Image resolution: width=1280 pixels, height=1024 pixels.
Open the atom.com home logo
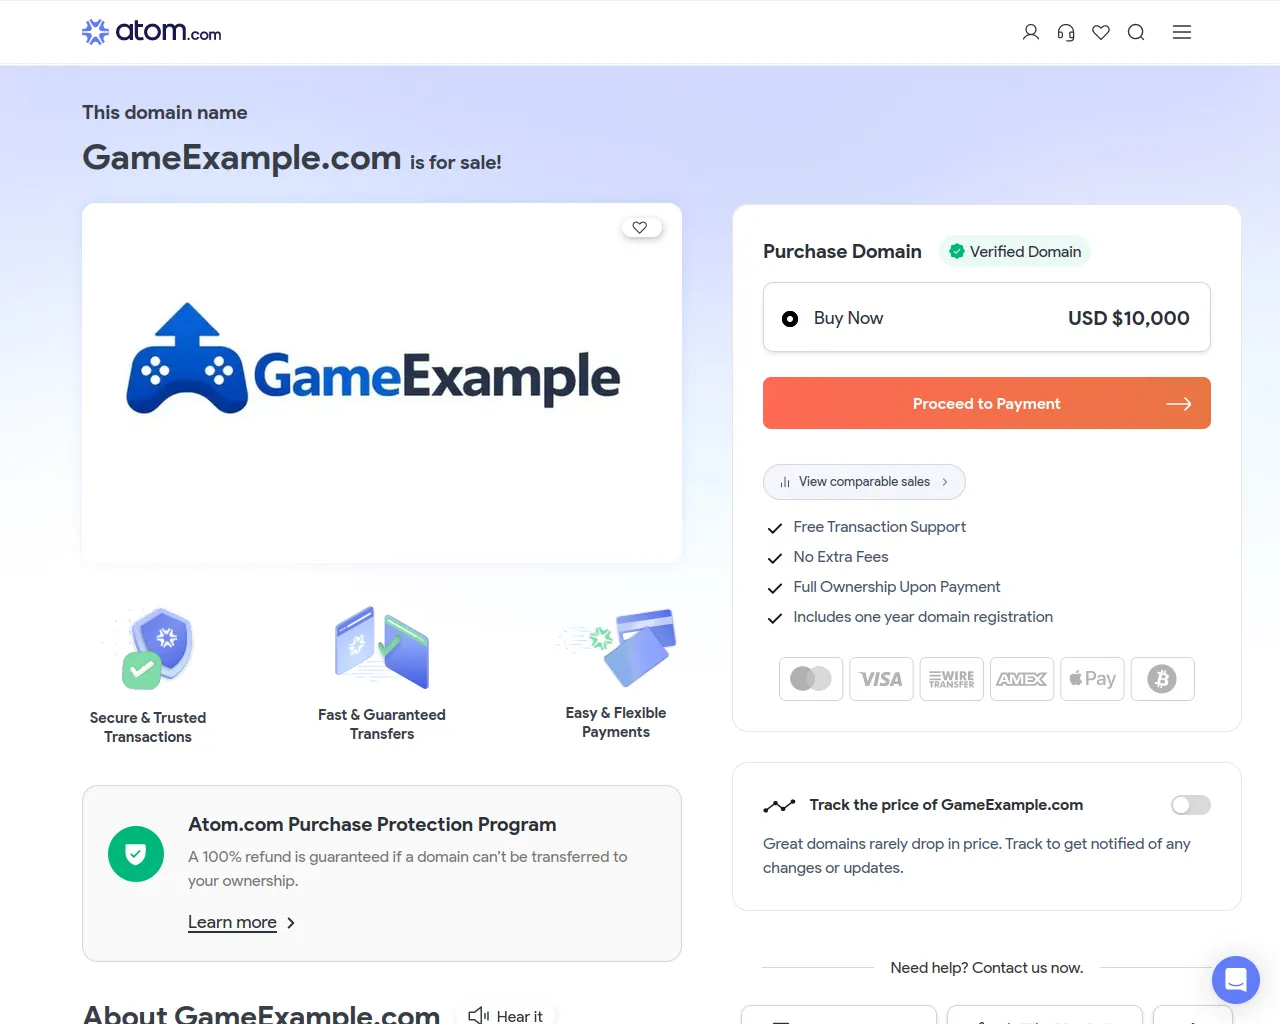click(152, 32)
